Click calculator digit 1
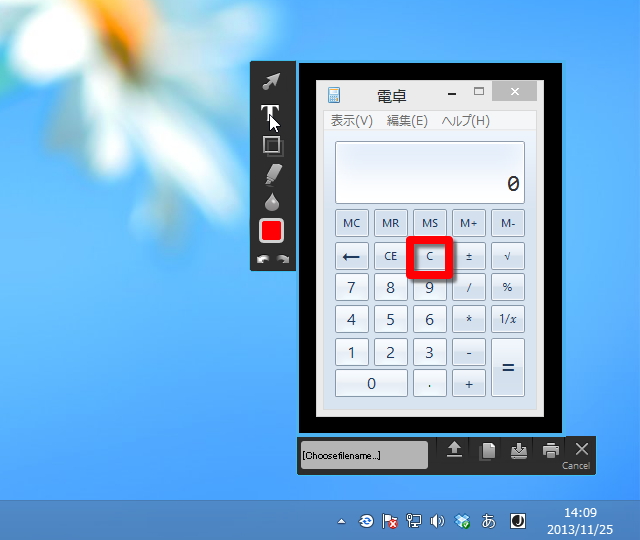 351,352
